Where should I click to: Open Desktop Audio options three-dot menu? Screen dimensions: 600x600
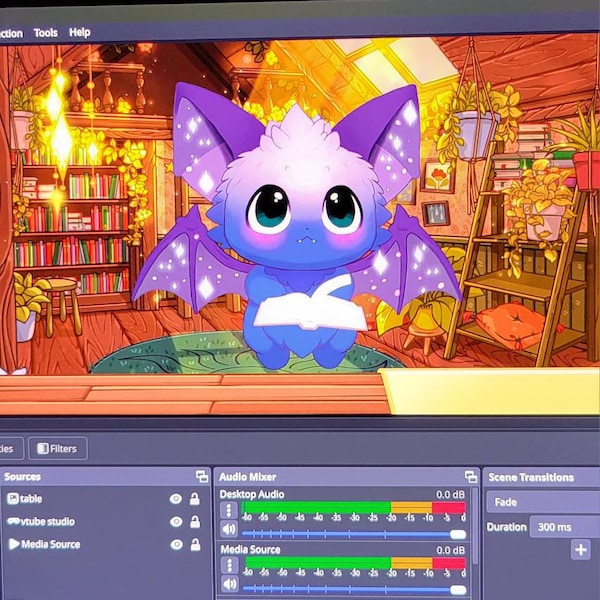[x=229, y=510]
